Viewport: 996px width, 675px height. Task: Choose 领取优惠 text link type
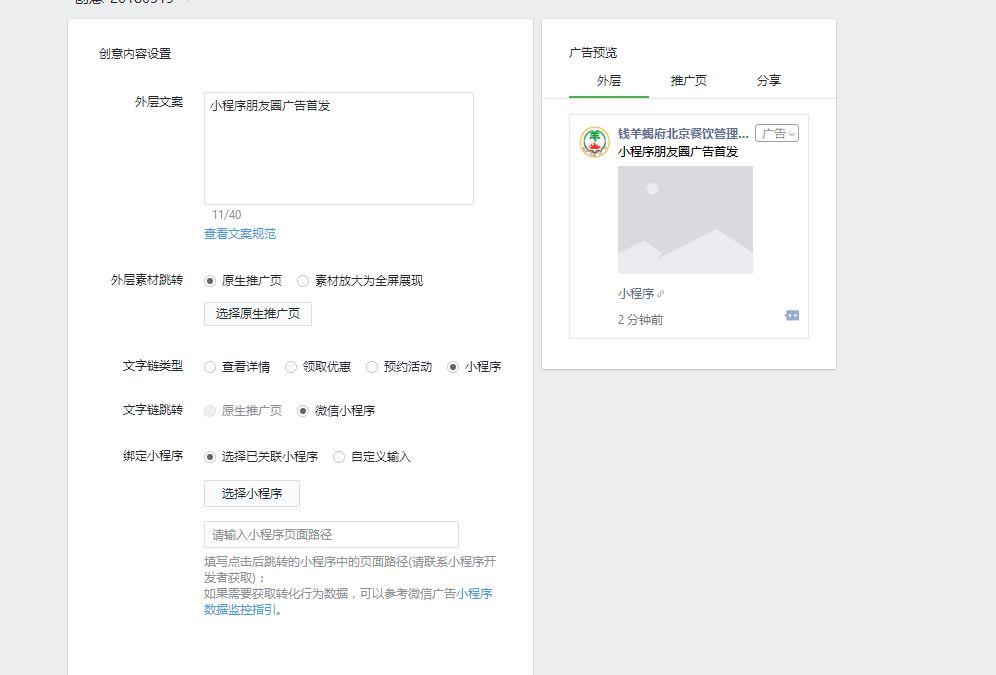pos(290,367)
